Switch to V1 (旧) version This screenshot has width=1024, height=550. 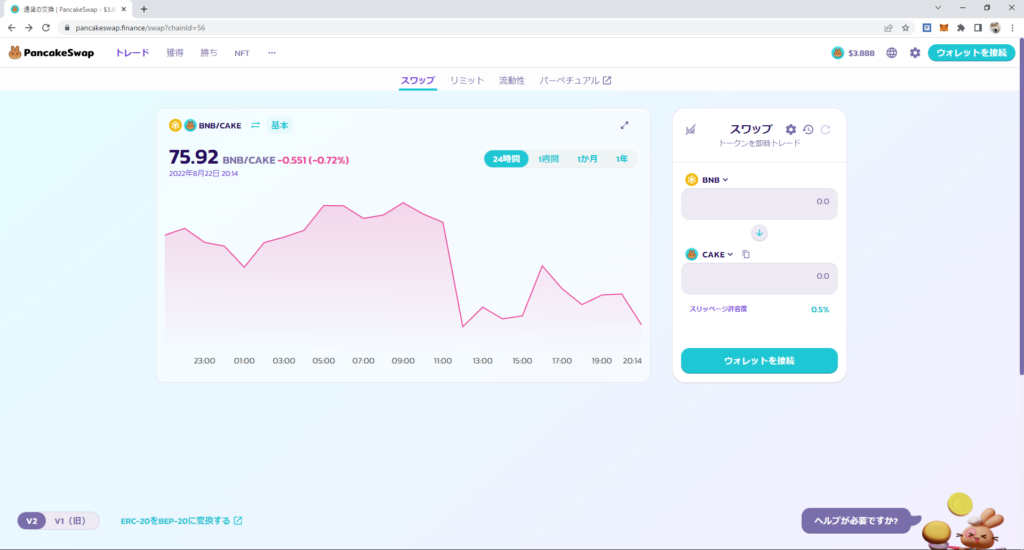[x=71, y=521]
